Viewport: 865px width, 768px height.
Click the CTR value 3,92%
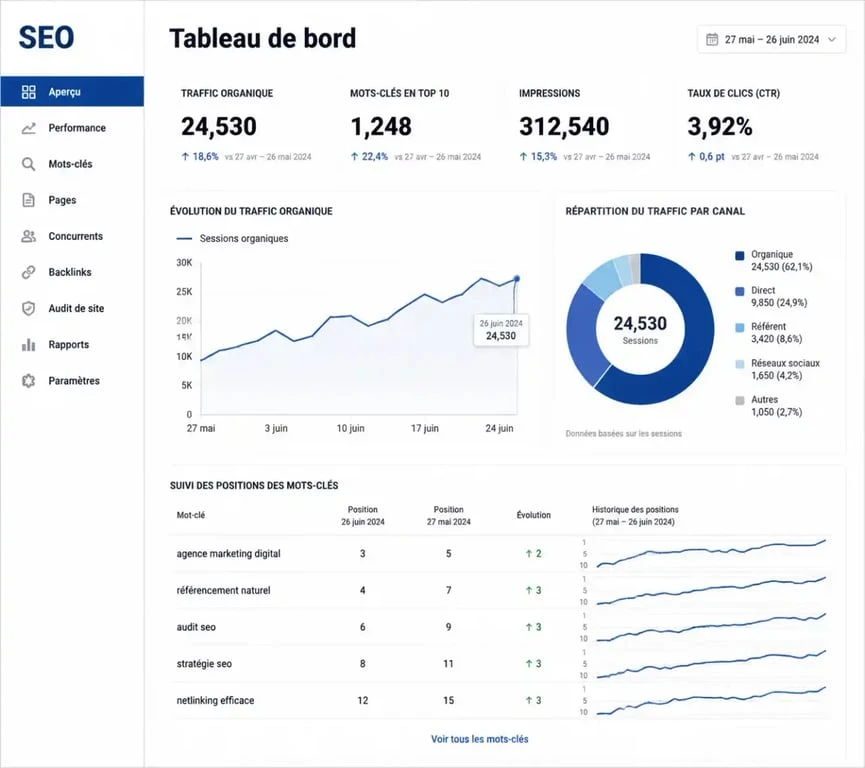(x=720, y=126)
